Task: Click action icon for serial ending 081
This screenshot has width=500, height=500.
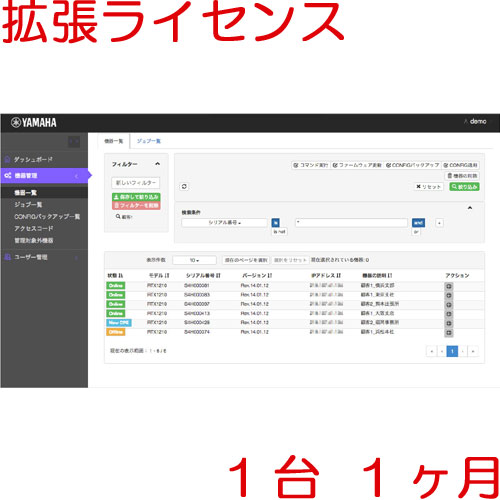Action: tap(449, 286)
